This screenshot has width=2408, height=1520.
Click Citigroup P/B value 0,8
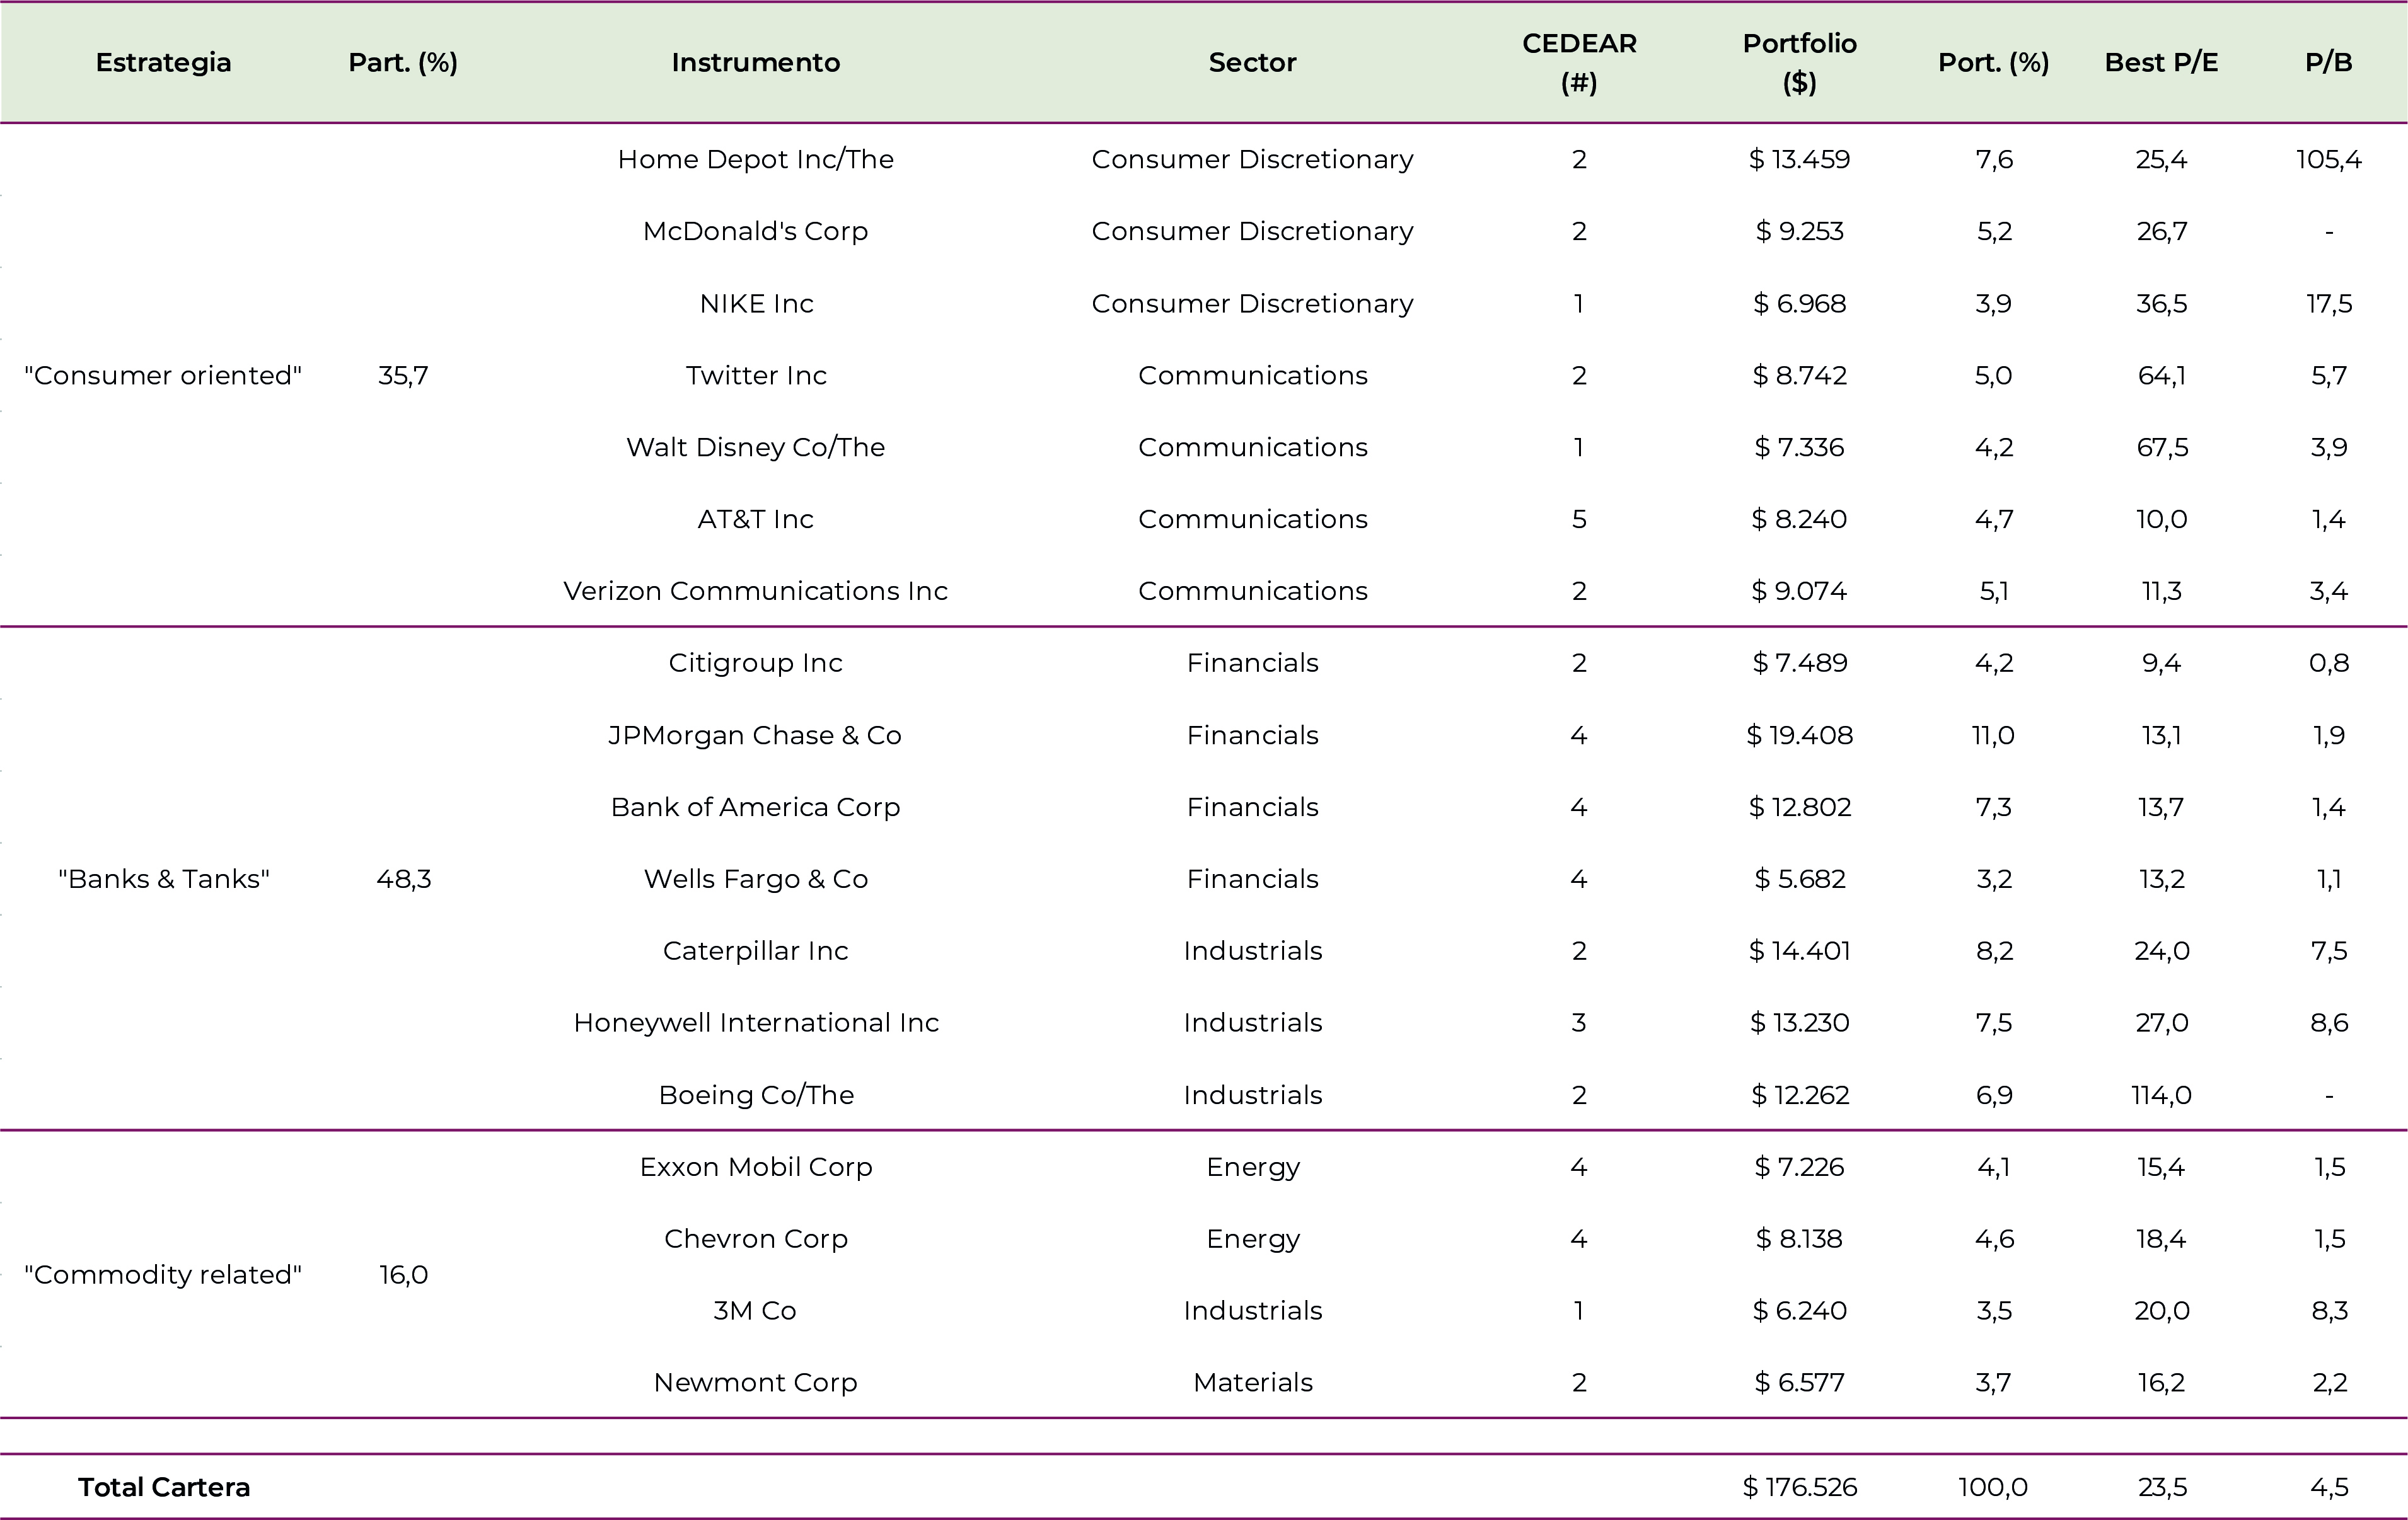(x=2328, y=663)
